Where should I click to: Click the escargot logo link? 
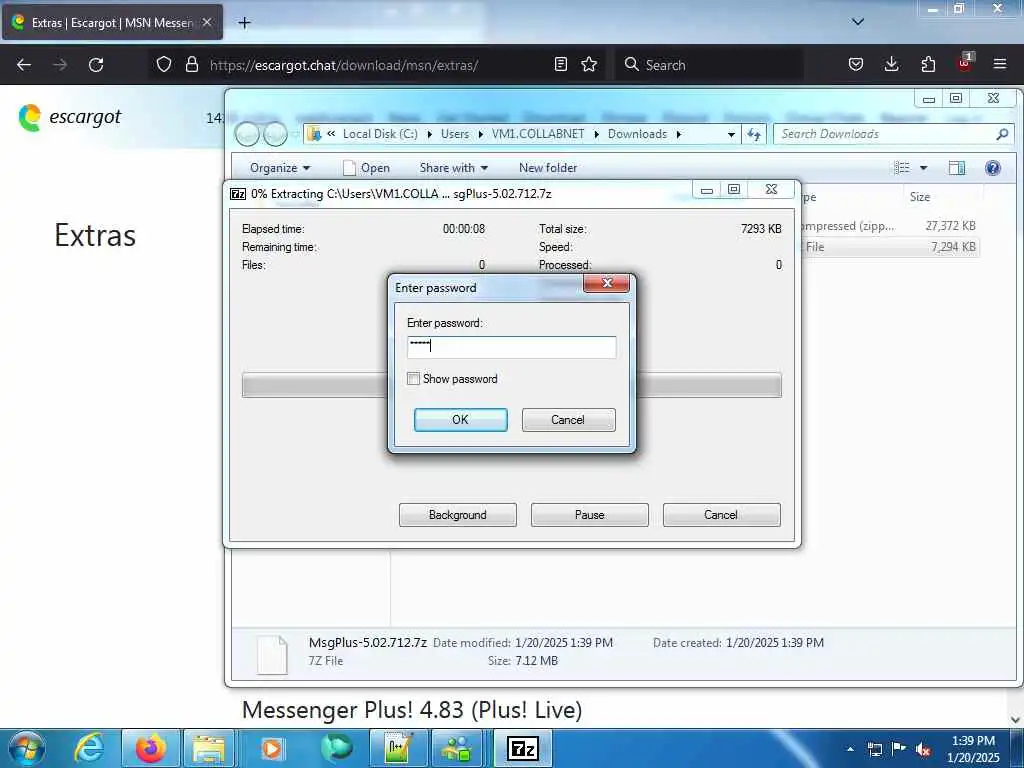pos(70,118)
